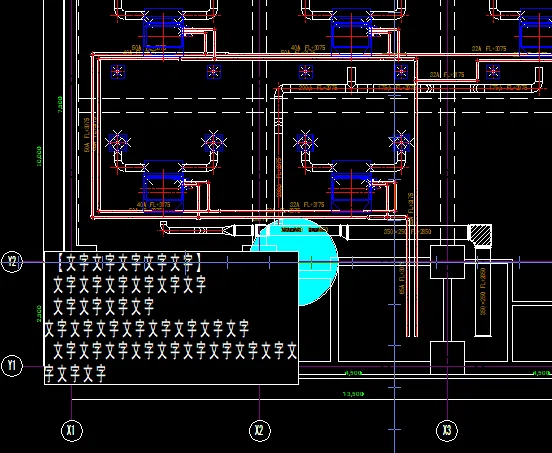Pick the diagonally hatched square
Image resolution: width=552 pixels, height=453 pixels.
481,235
